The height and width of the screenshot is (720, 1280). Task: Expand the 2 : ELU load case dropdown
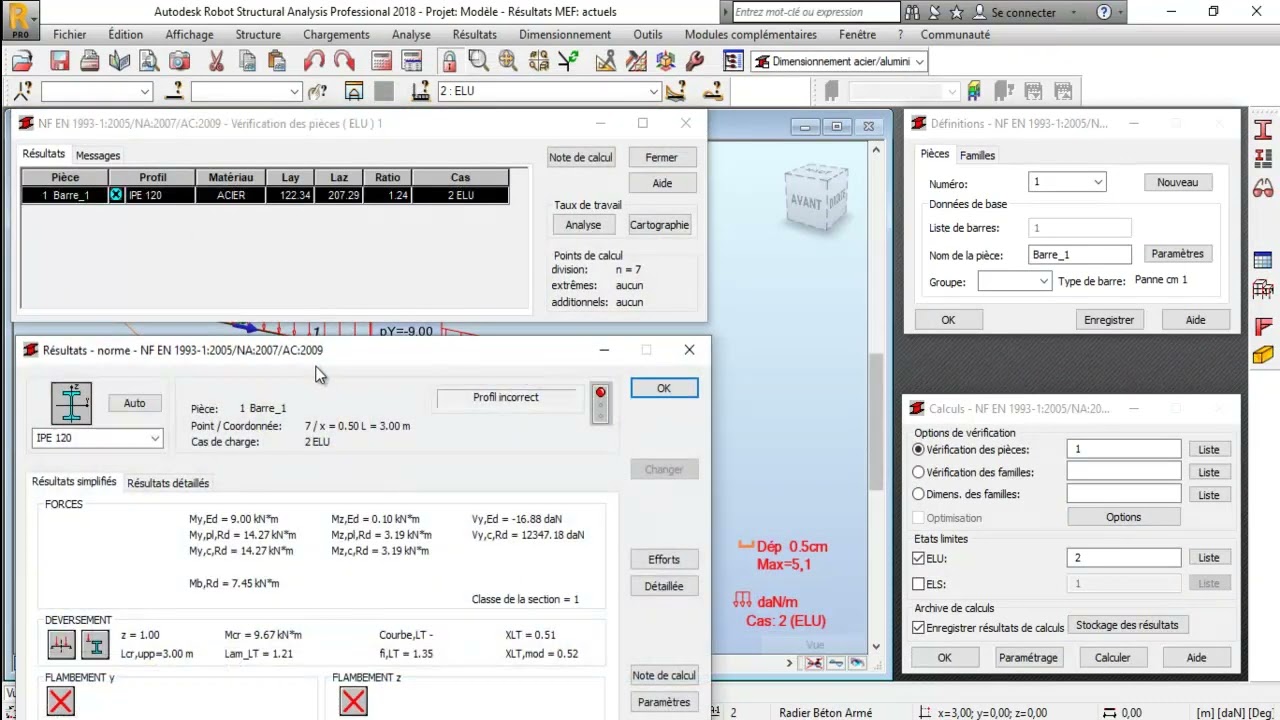click(653, 91)
